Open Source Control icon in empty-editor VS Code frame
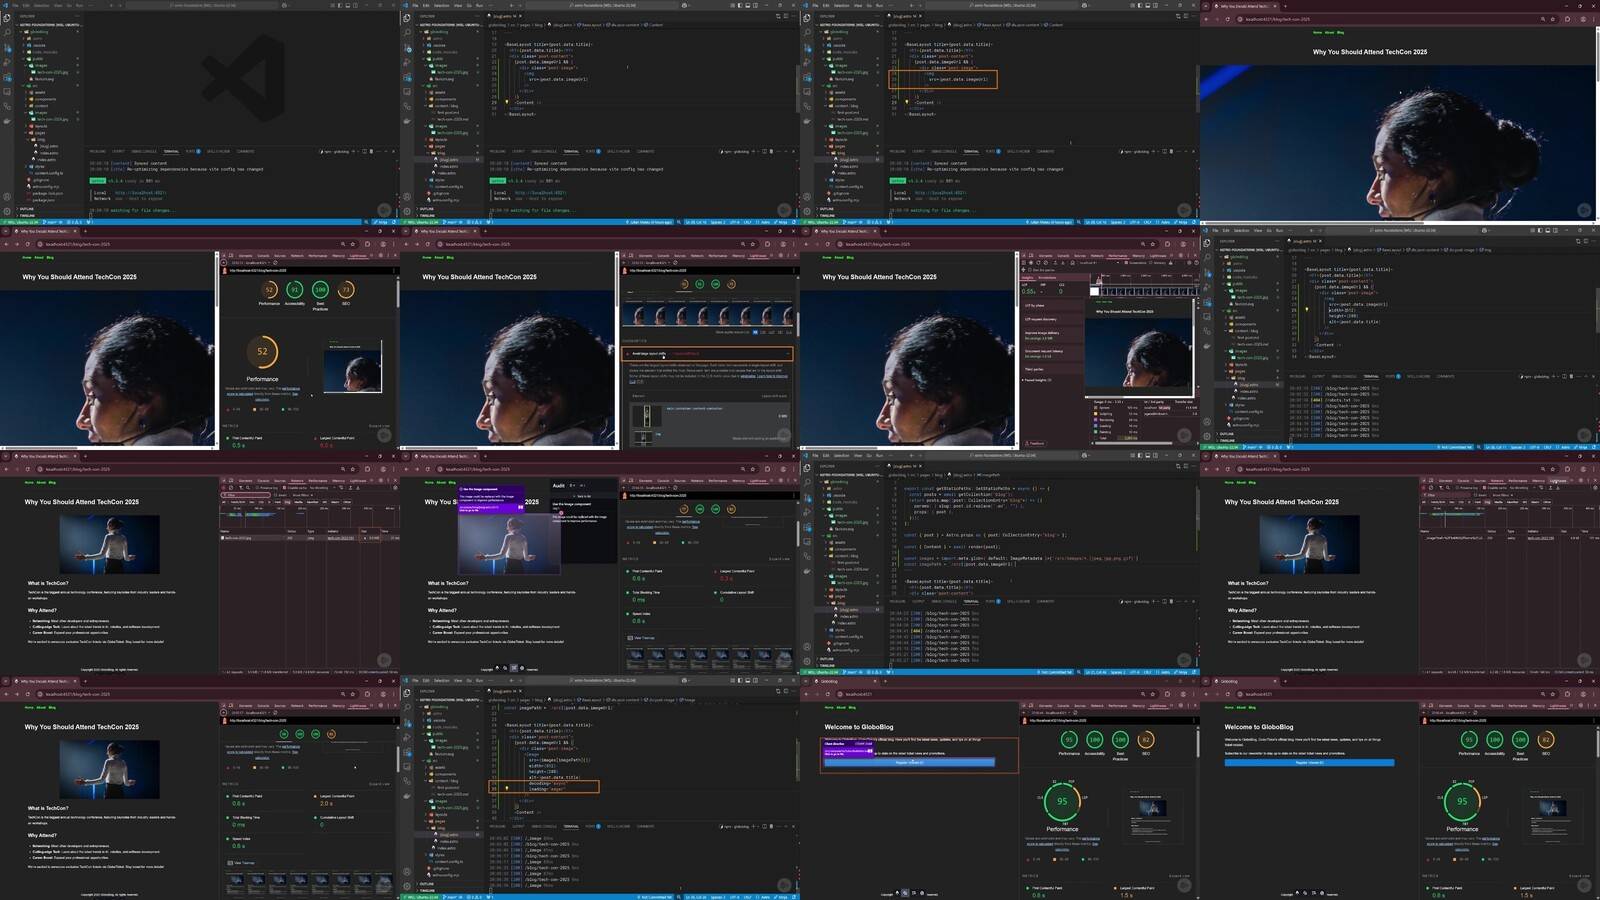The width and height of the screenshot is (1600, 900). click(7, 48)
